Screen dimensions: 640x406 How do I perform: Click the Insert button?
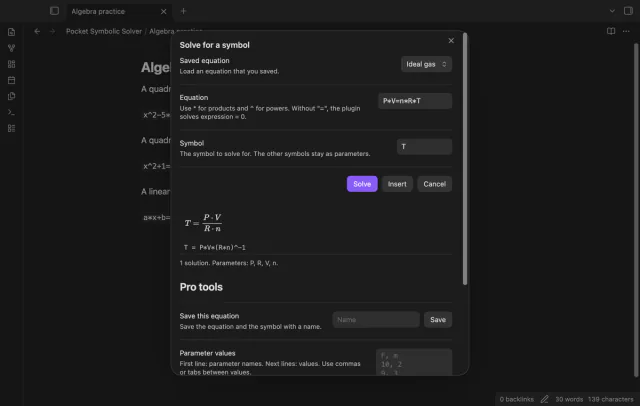(397, 184)
